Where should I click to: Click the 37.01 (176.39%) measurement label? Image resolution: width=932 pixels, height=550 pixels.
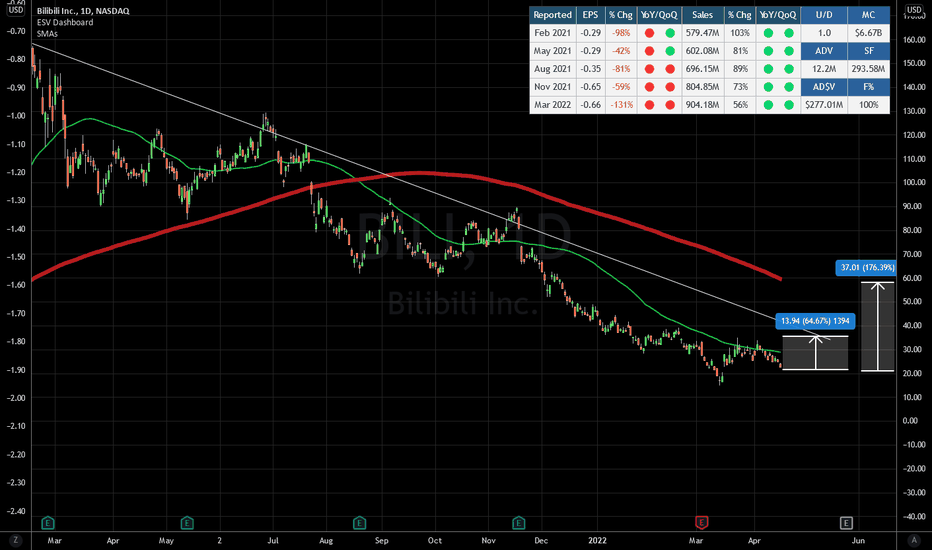click(865, 268)
